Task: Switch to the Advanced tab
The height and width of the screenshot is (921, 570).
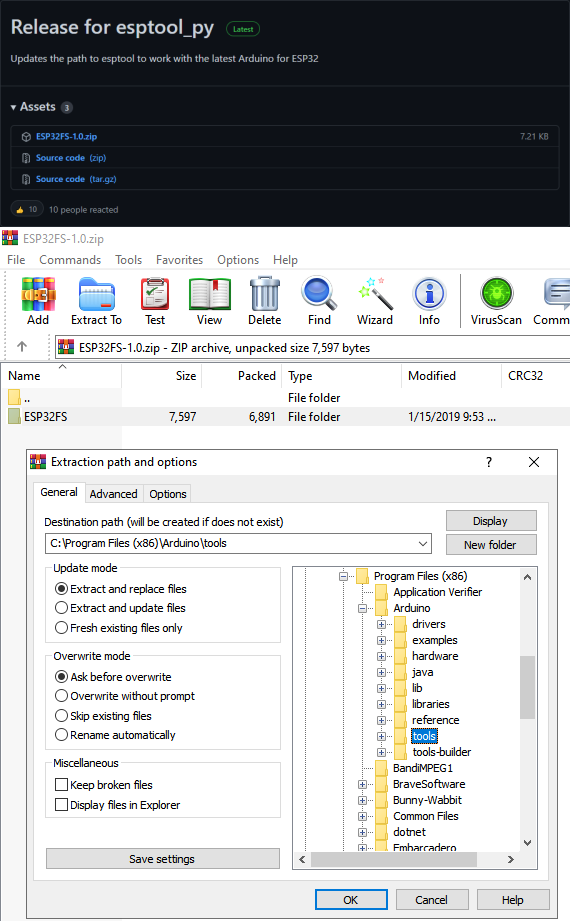Action: click(113, 494)
